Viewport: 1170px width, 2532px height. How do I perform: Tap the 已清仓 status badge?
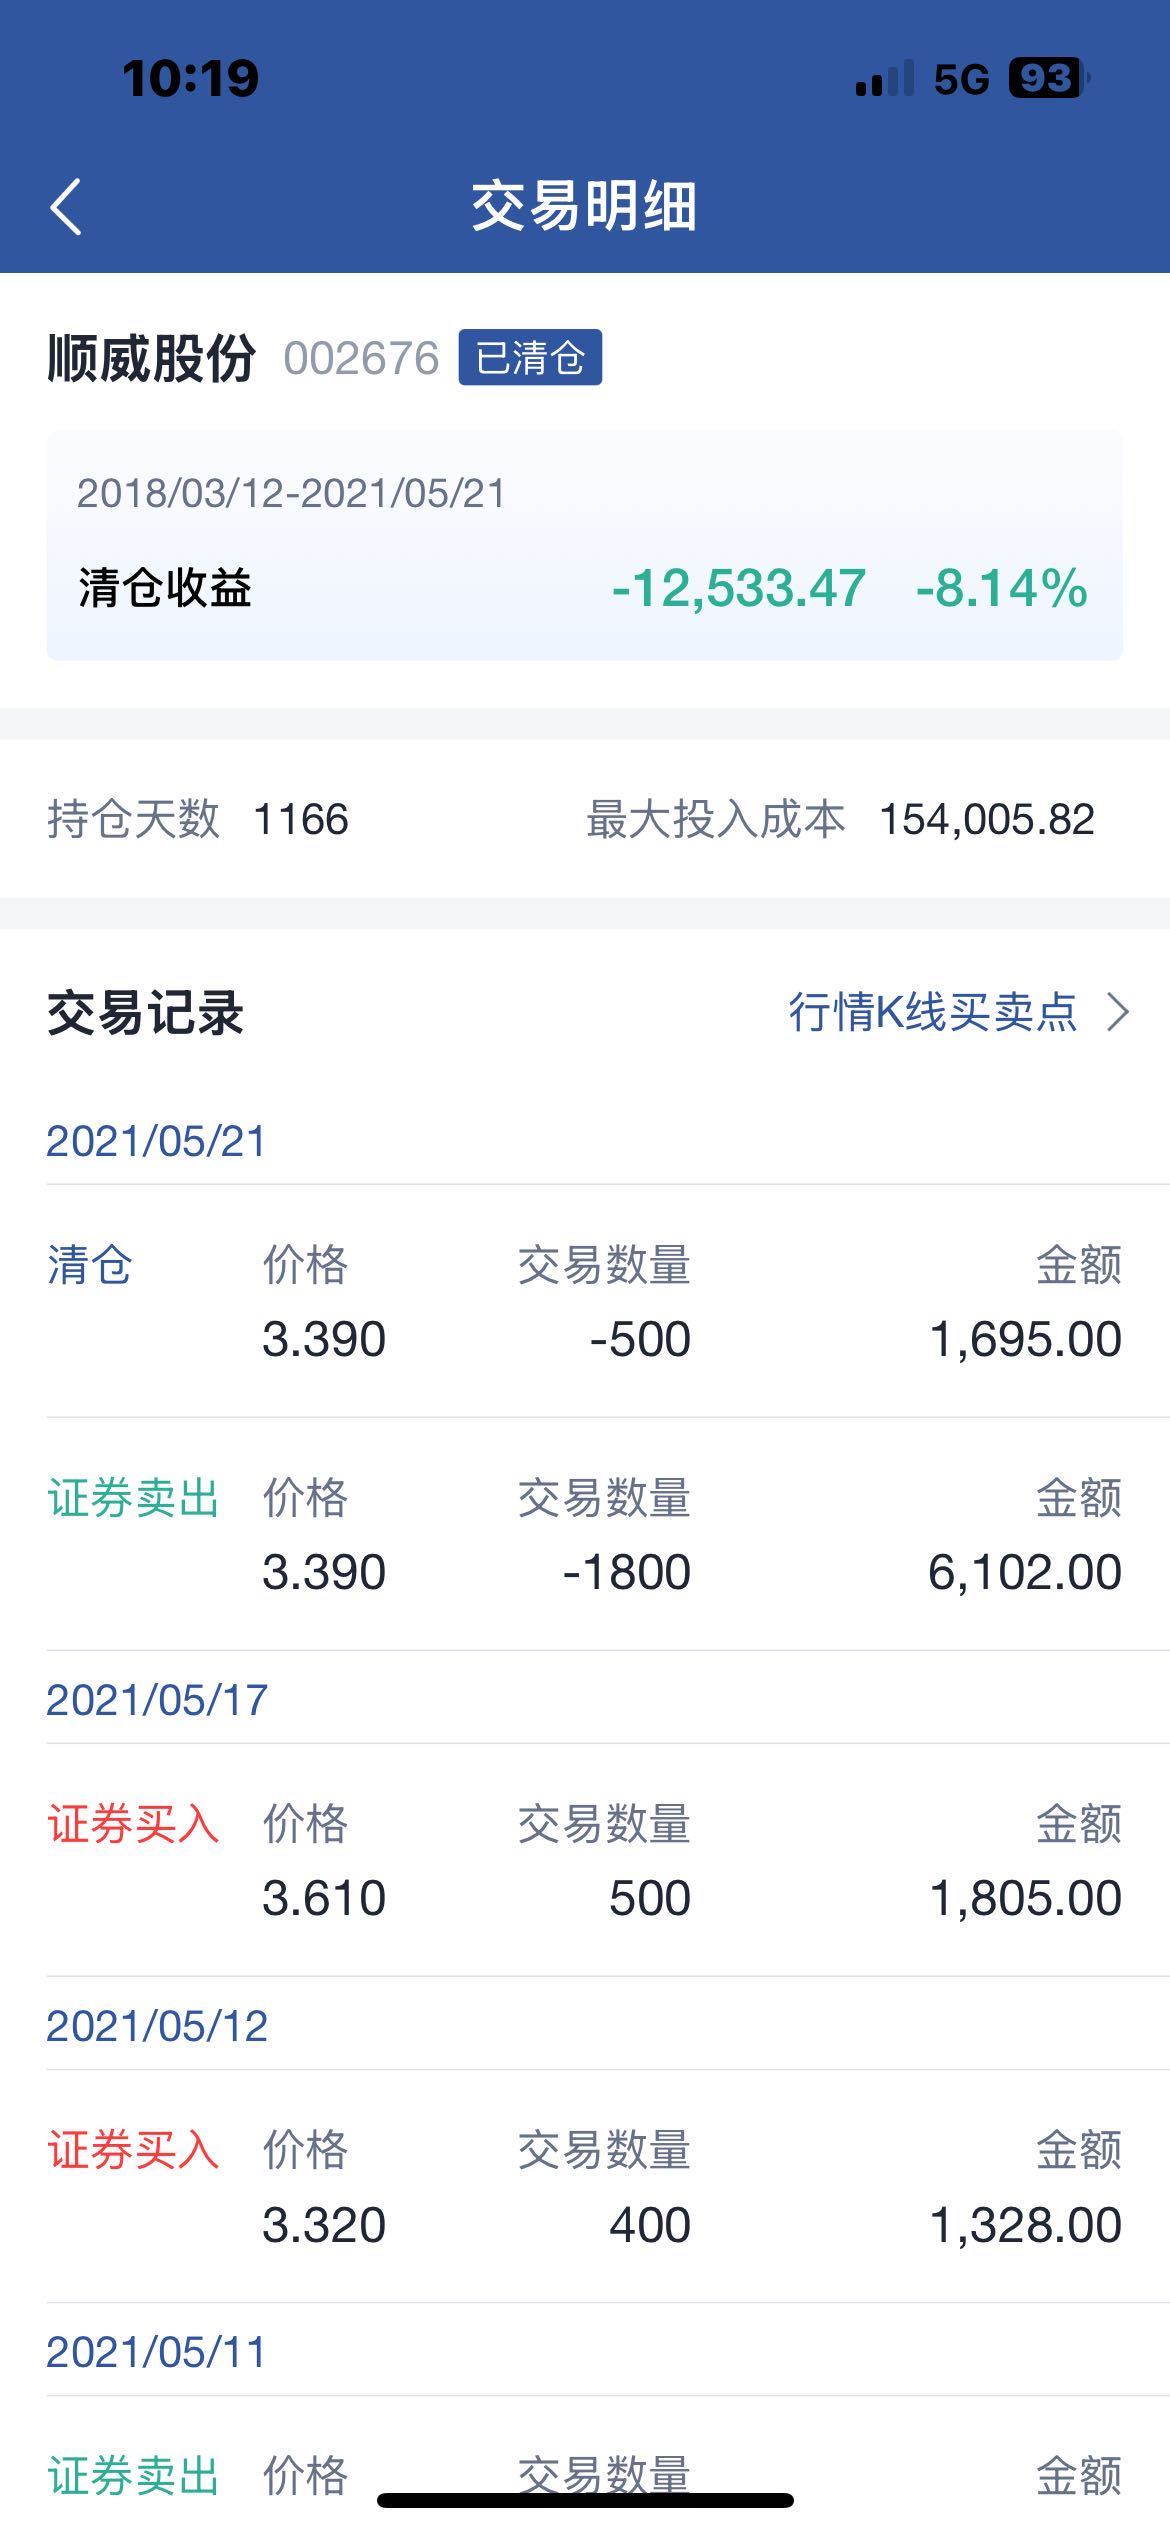530,357
